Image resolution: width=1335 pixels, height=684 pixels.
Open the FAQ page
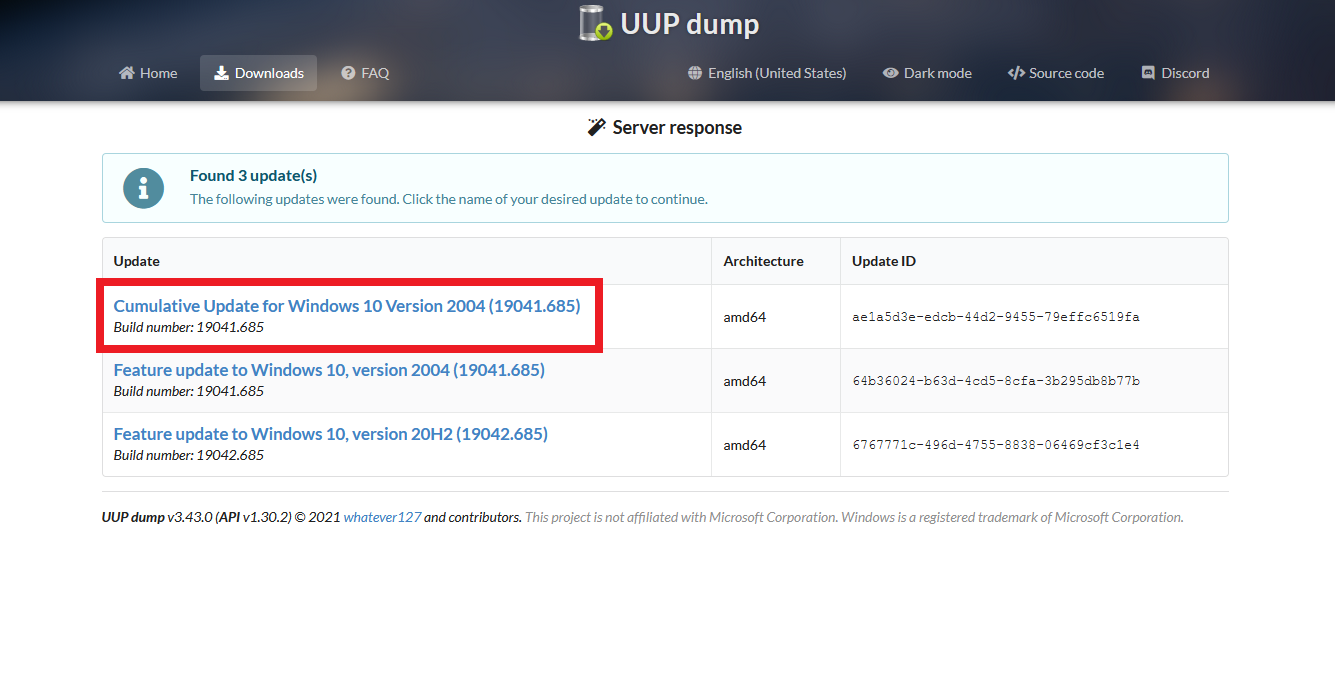tap(365, 73)
